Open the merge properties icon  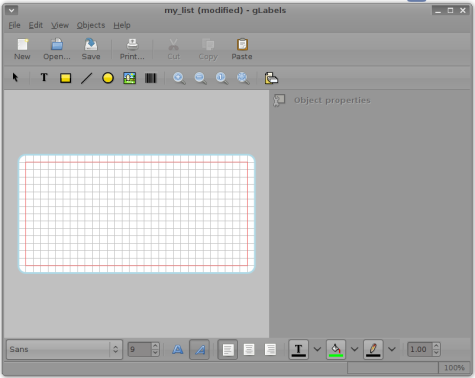click(x=271, y=78)
